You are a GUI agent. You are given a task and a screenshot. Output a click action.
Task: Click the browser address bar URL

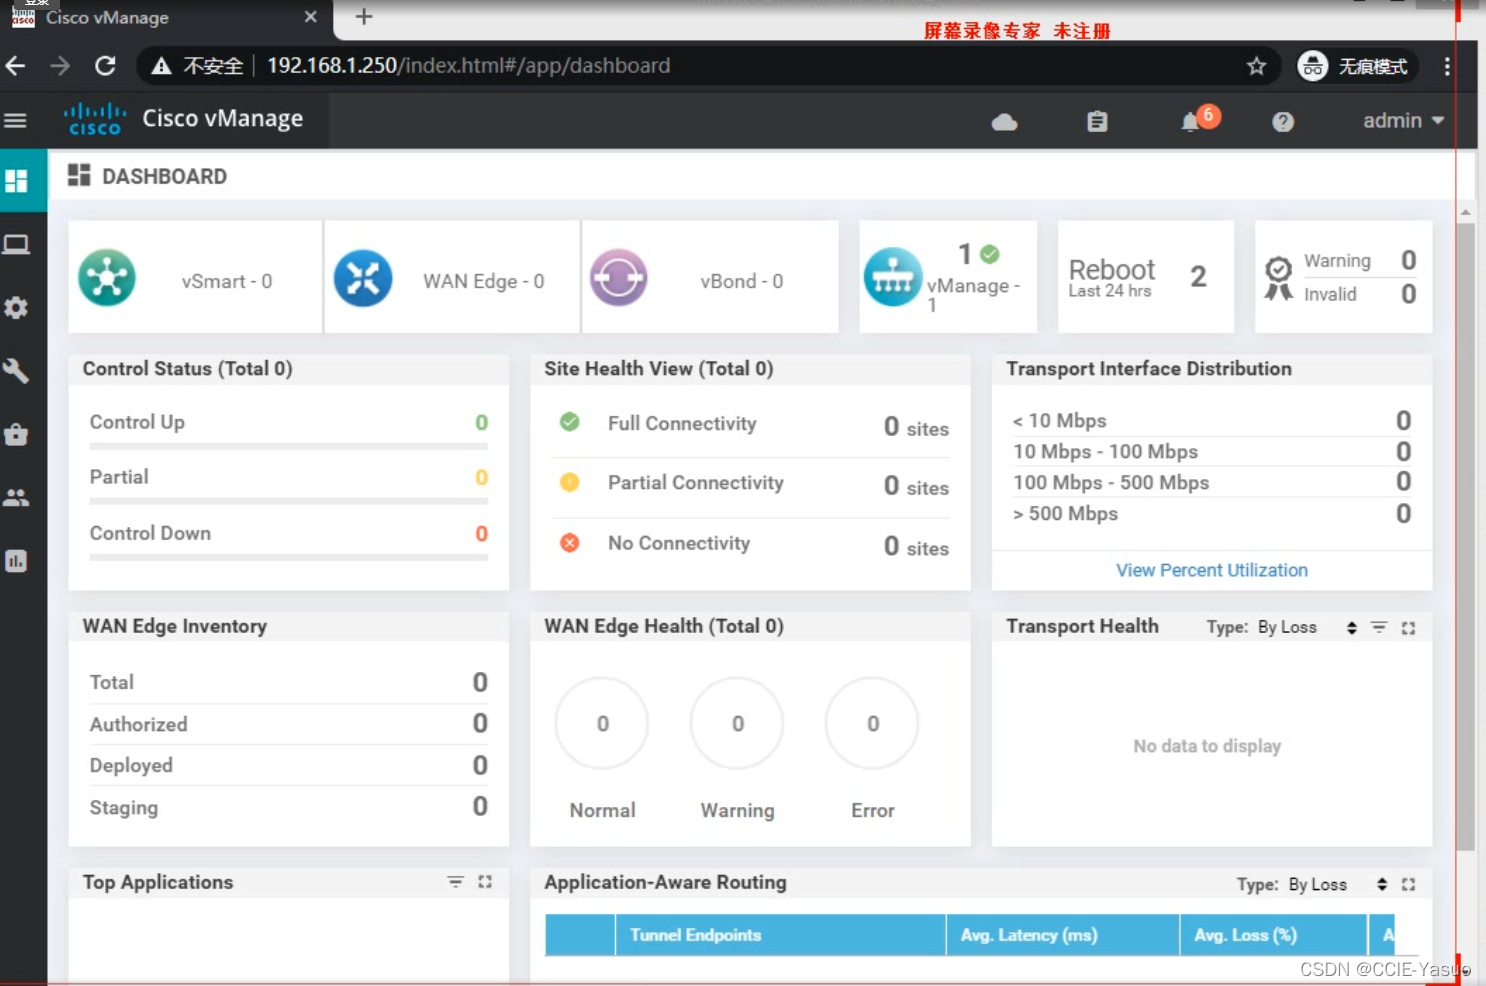468,66
